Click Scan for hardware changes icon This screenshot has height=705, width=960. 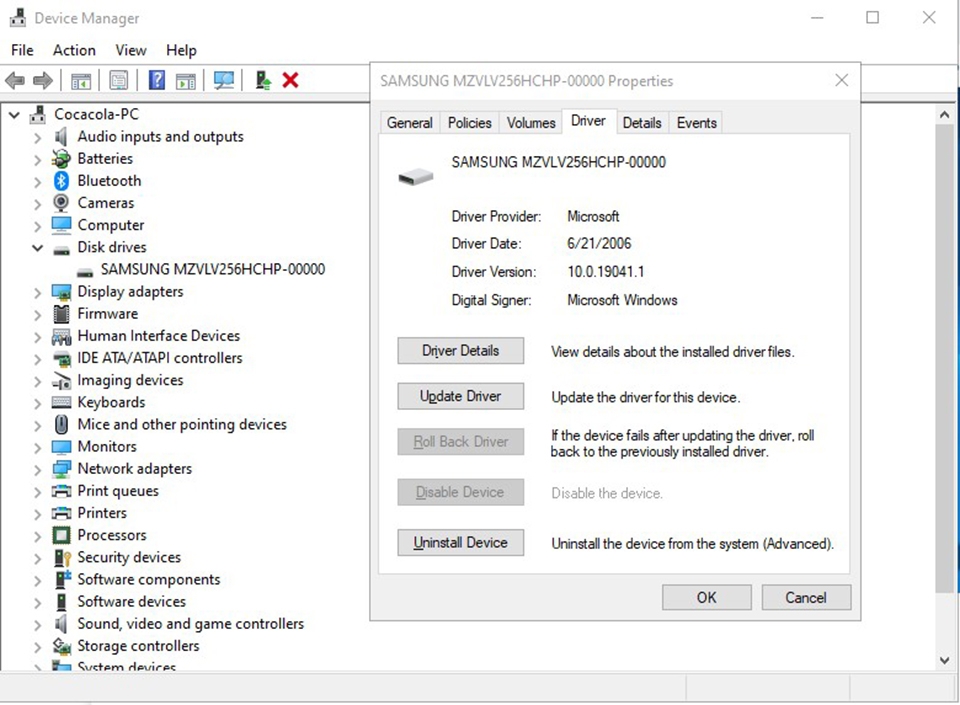(x=224, y=80)
